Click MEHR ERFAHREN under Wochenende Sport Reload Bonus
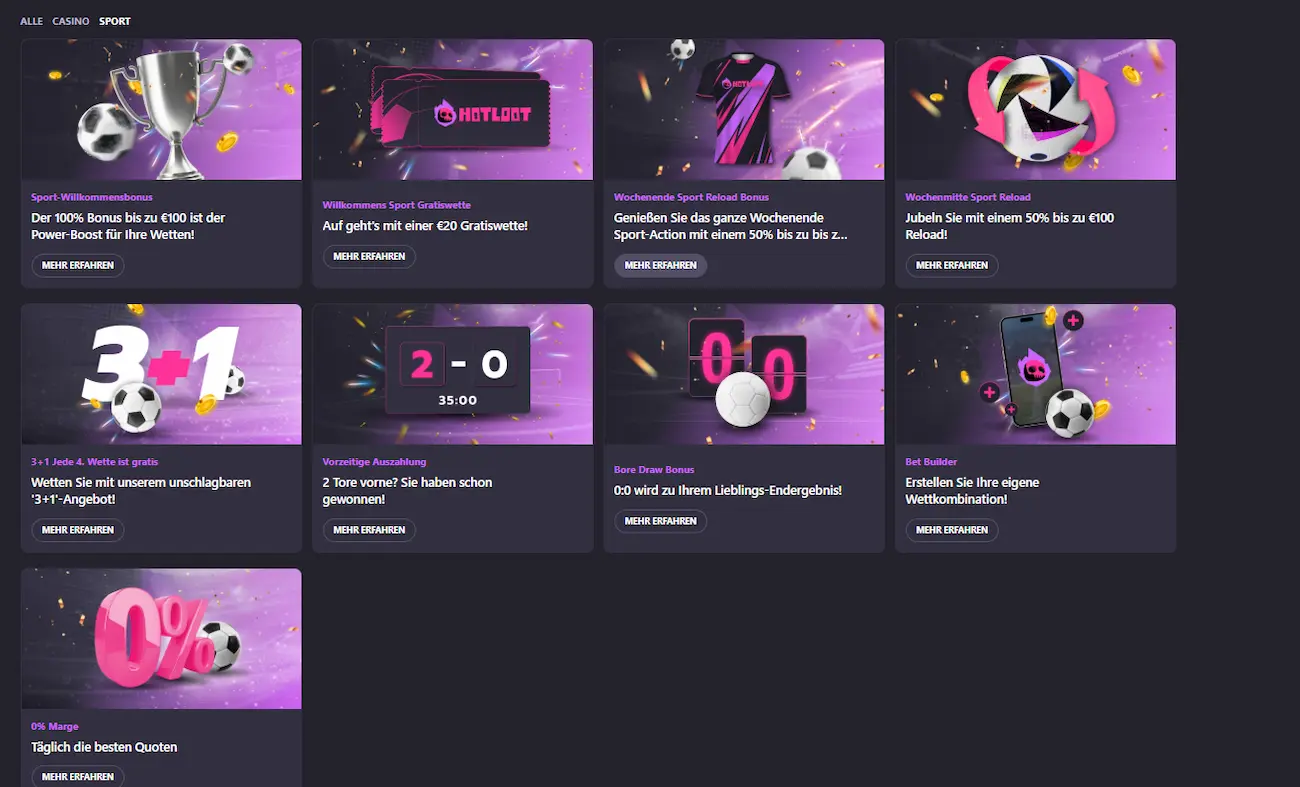The height and width of the screenshot is (787, 1300). (x=661, y=265)
